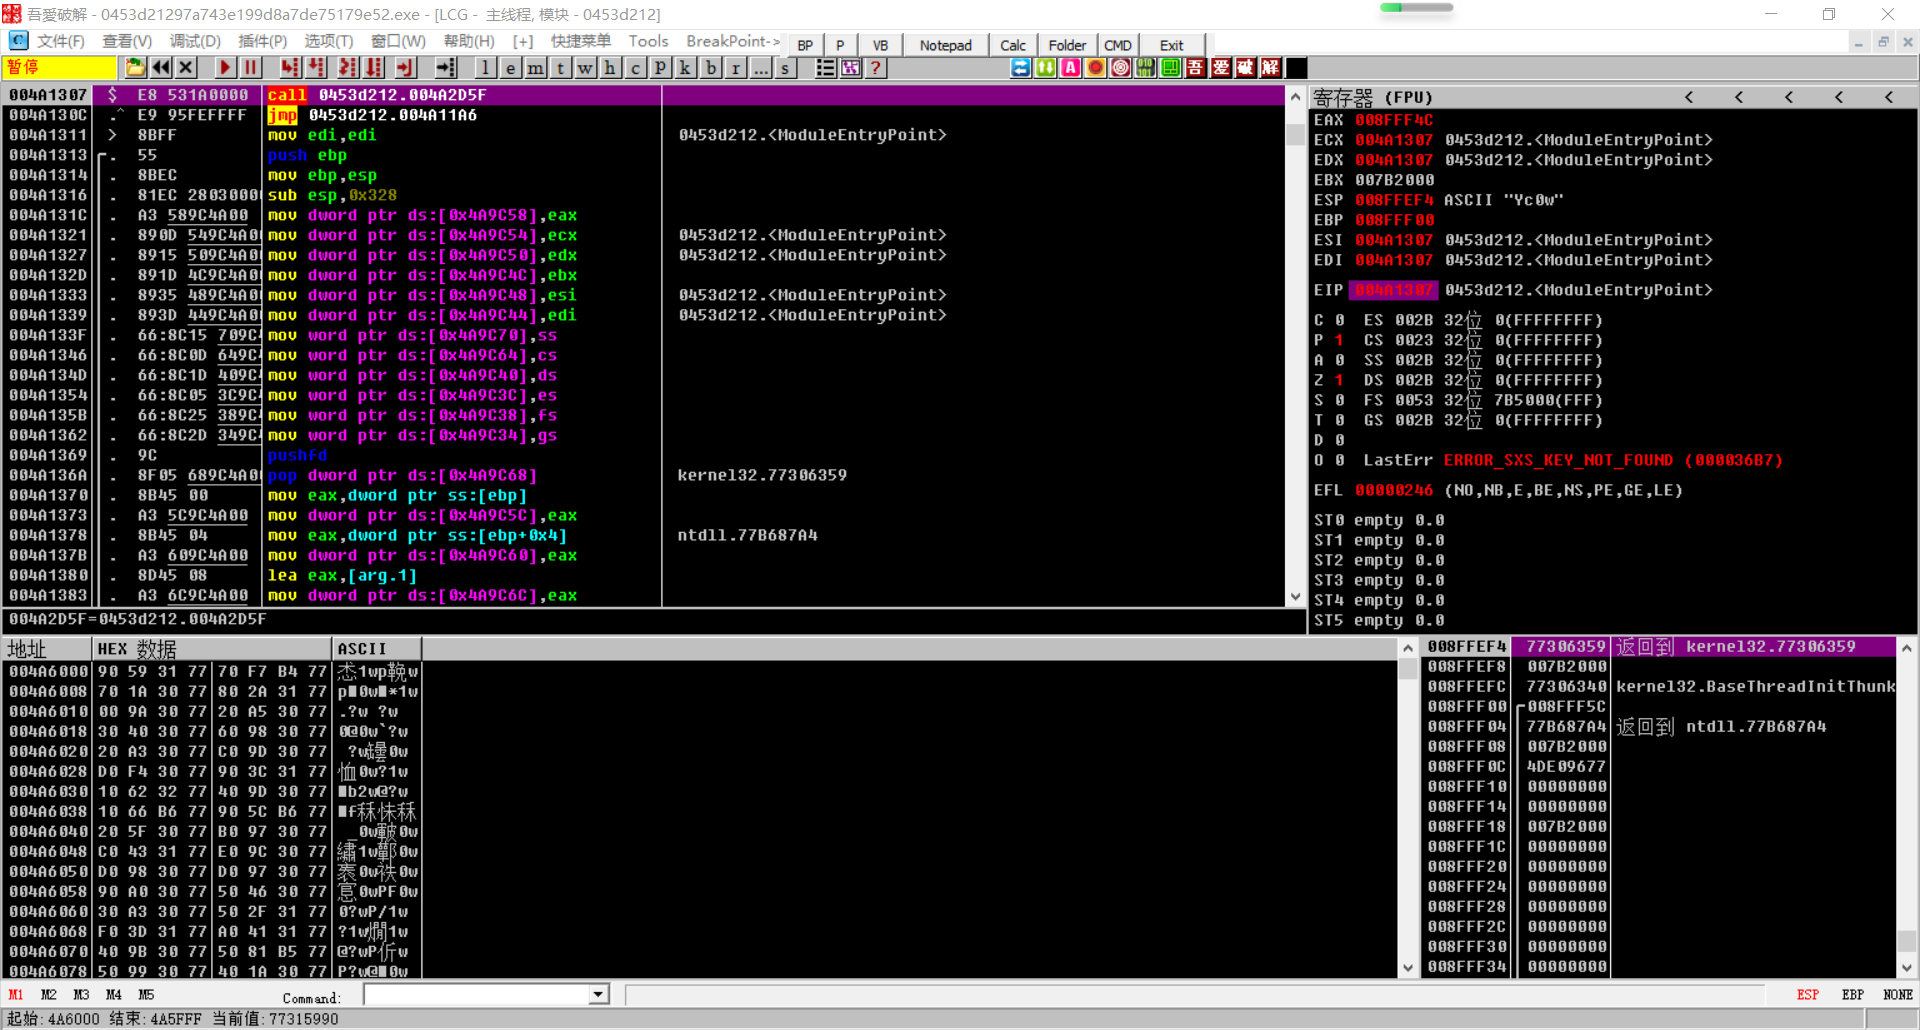This screenshot has height=1030, width=1920.
Task: Show threads with the t icon
Action: (560, 67)
